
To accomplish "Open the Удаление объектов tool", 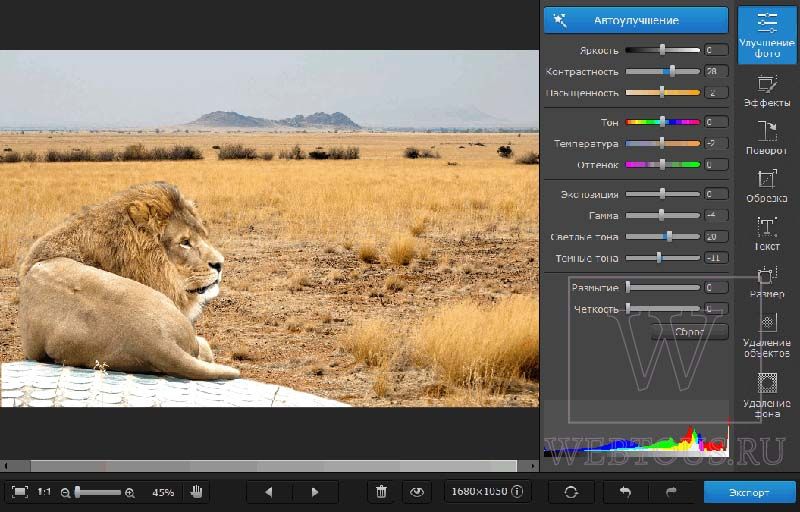I will pos(767,335).
